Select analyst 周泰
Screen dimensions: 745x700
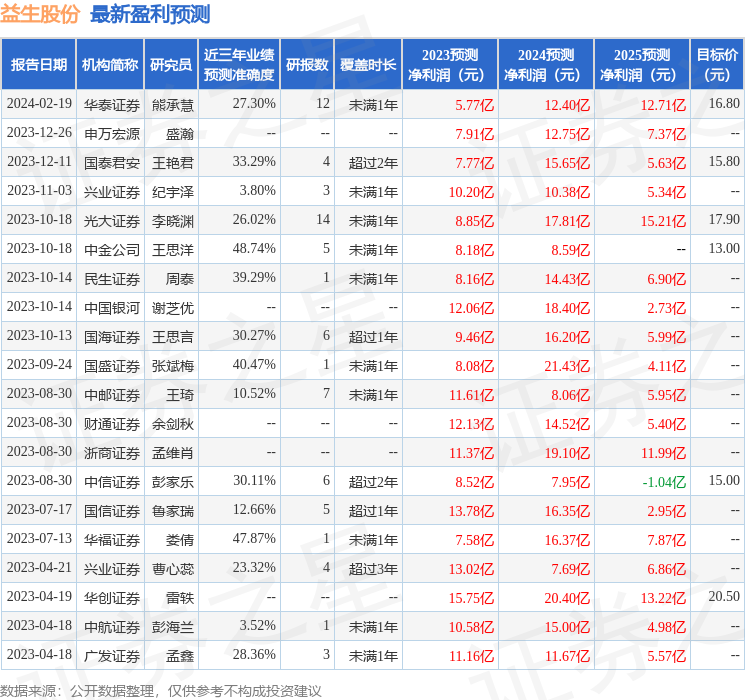coord(180,278)
